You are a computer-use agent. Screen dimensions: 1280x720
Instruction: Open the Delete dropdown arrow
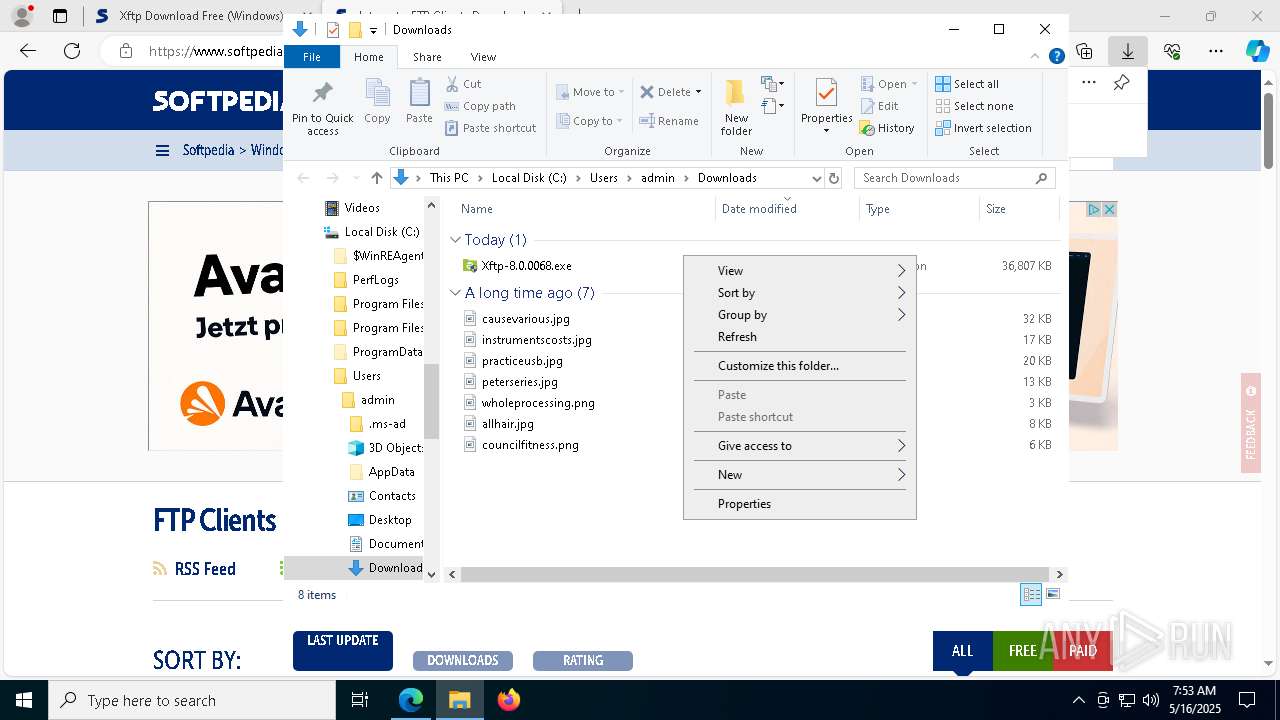click(x=698, y=92)
